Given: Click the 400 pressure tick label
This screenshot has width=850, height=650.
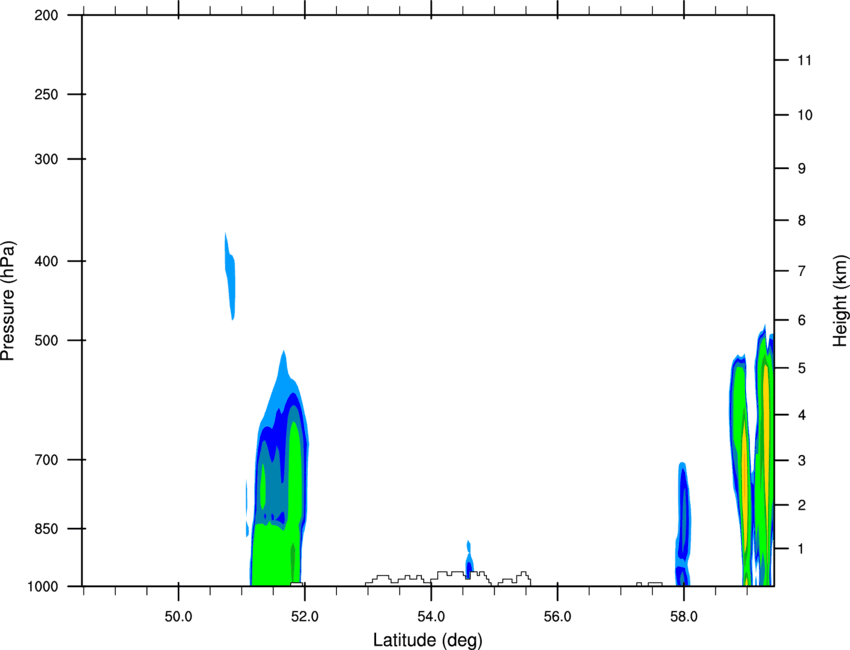Looking at the screenshot, I should pos(46,261).
